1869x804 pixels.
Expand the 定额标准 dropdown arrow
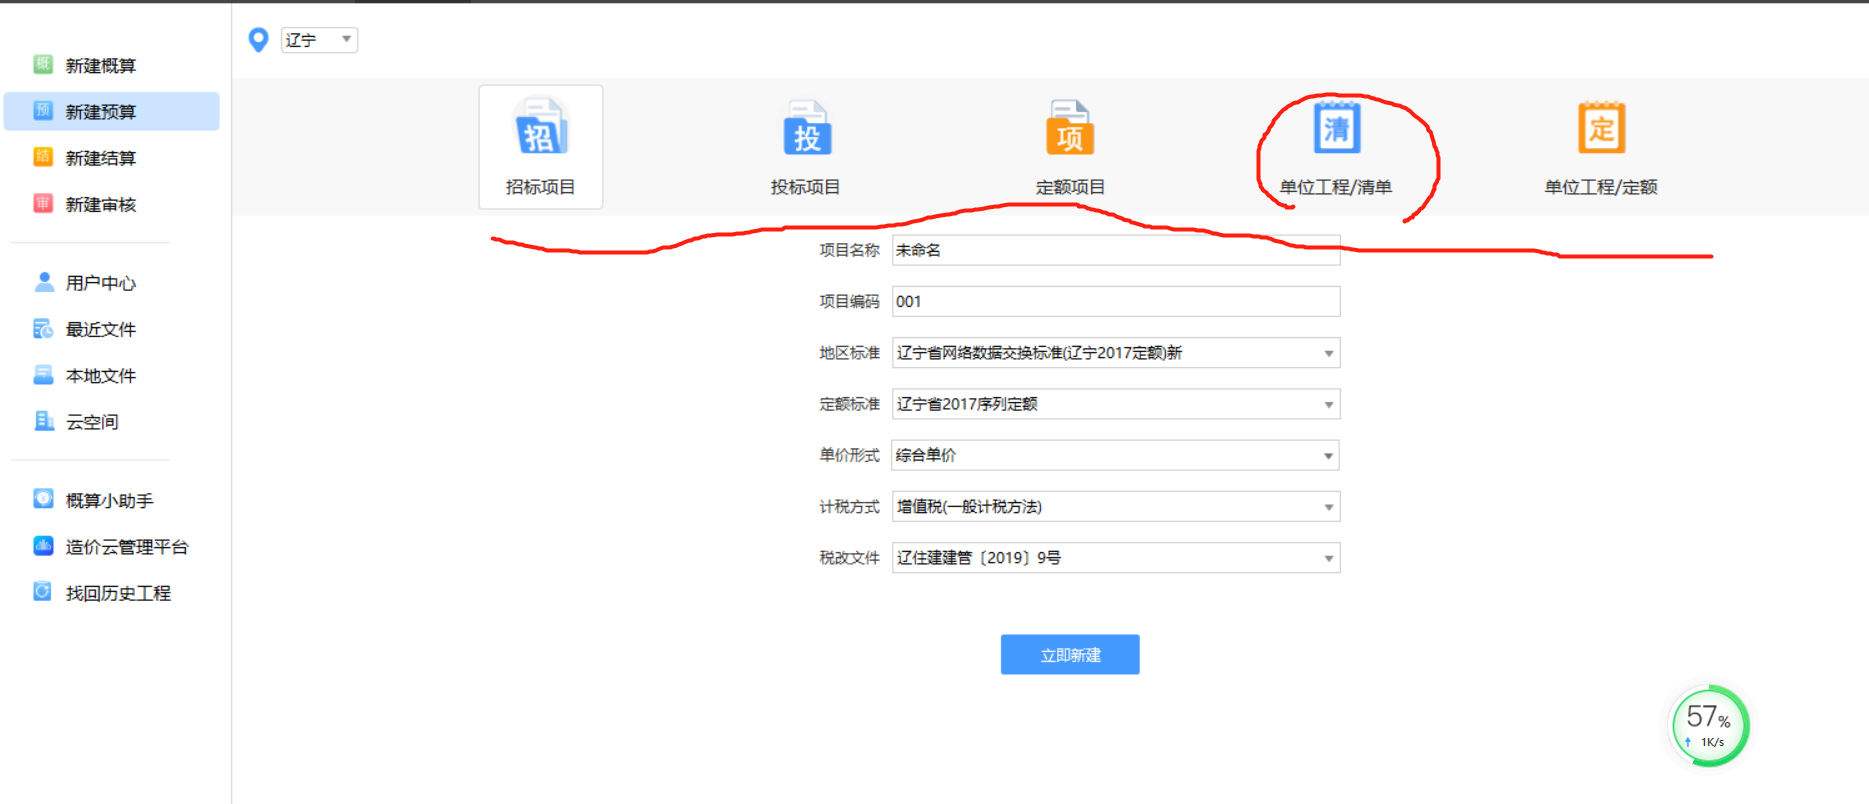[1329, 404]
